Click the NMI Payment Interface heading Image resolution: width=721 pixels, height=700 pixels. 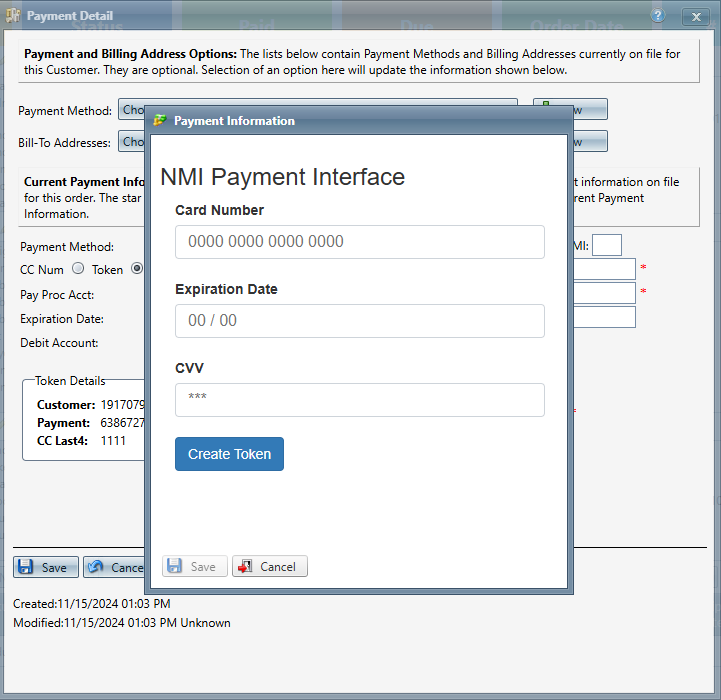(282, 177)
